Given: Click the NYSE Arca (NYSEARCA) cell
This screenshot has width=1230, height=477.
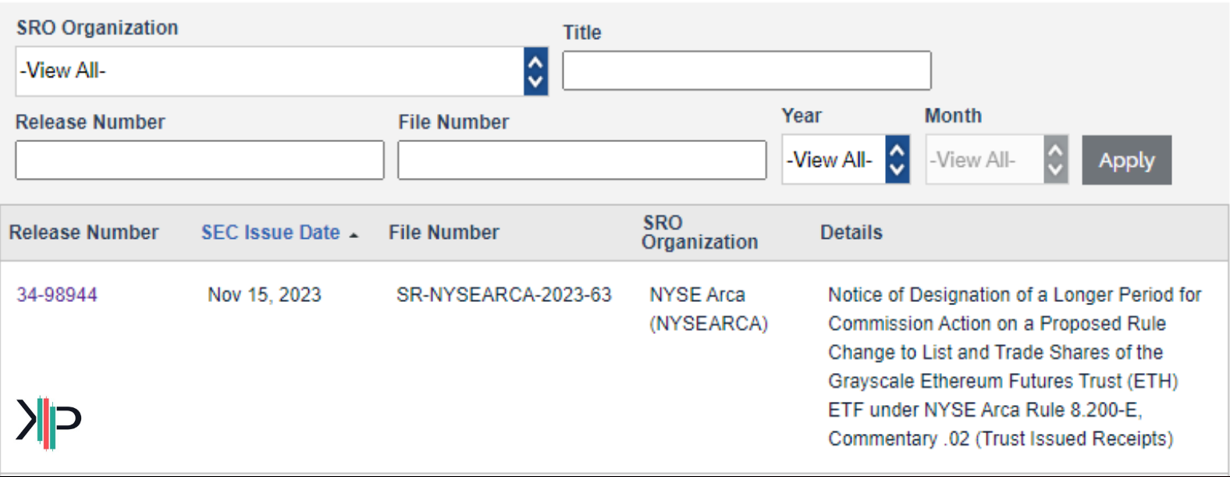Looking at the screenshot, I should [x=708, y=309].
